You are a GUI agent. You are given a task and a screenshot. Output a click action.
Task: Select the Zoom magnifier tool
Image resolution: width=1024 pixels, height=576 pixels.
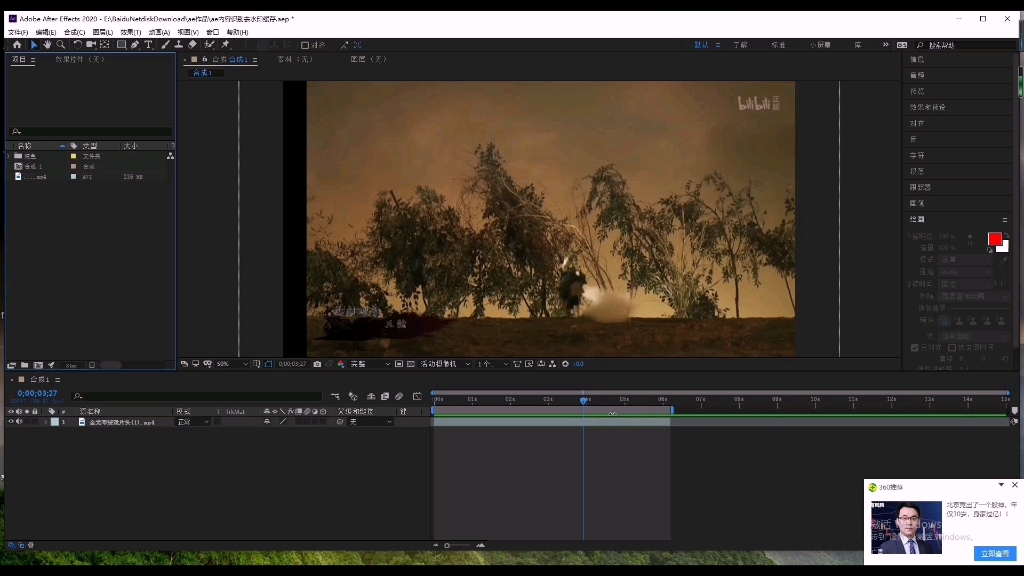[61, 45]
